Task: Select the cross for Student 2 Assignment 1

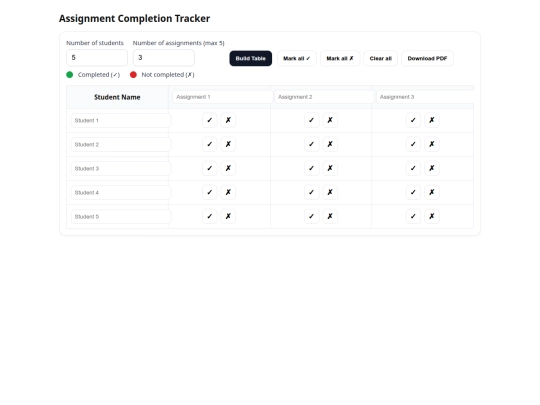Action: click(228, 144)
